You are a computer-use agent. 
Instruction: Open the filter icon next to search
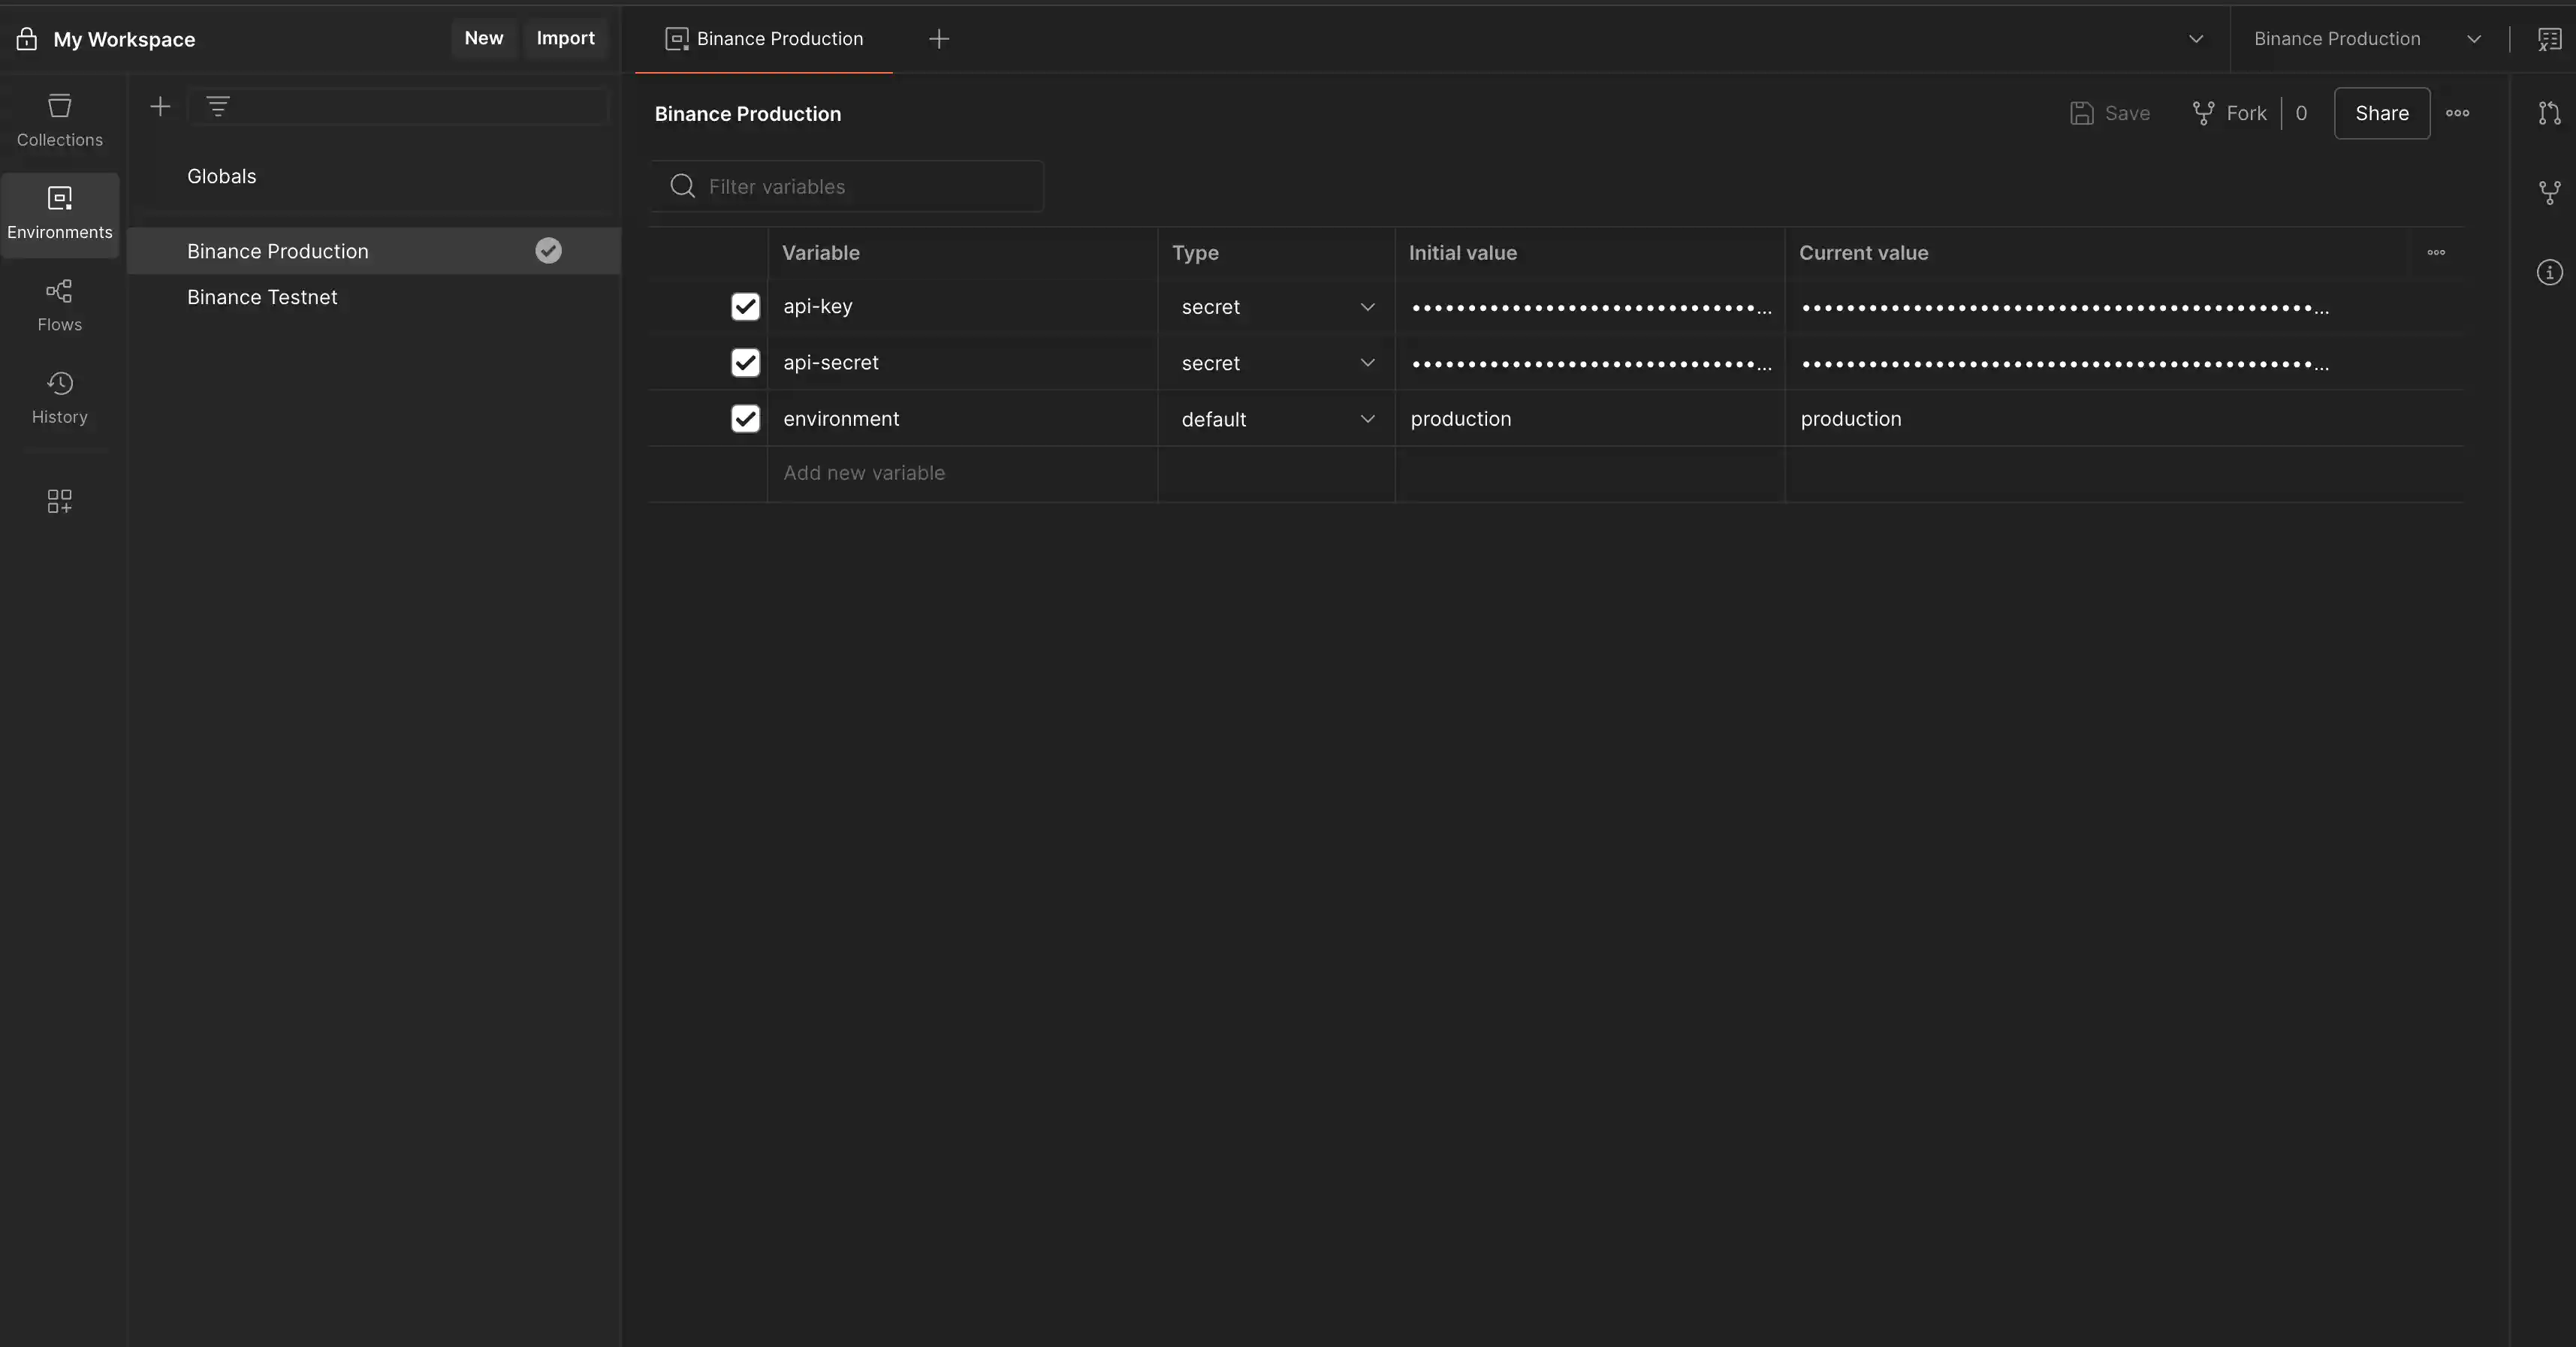coord(219,106)
